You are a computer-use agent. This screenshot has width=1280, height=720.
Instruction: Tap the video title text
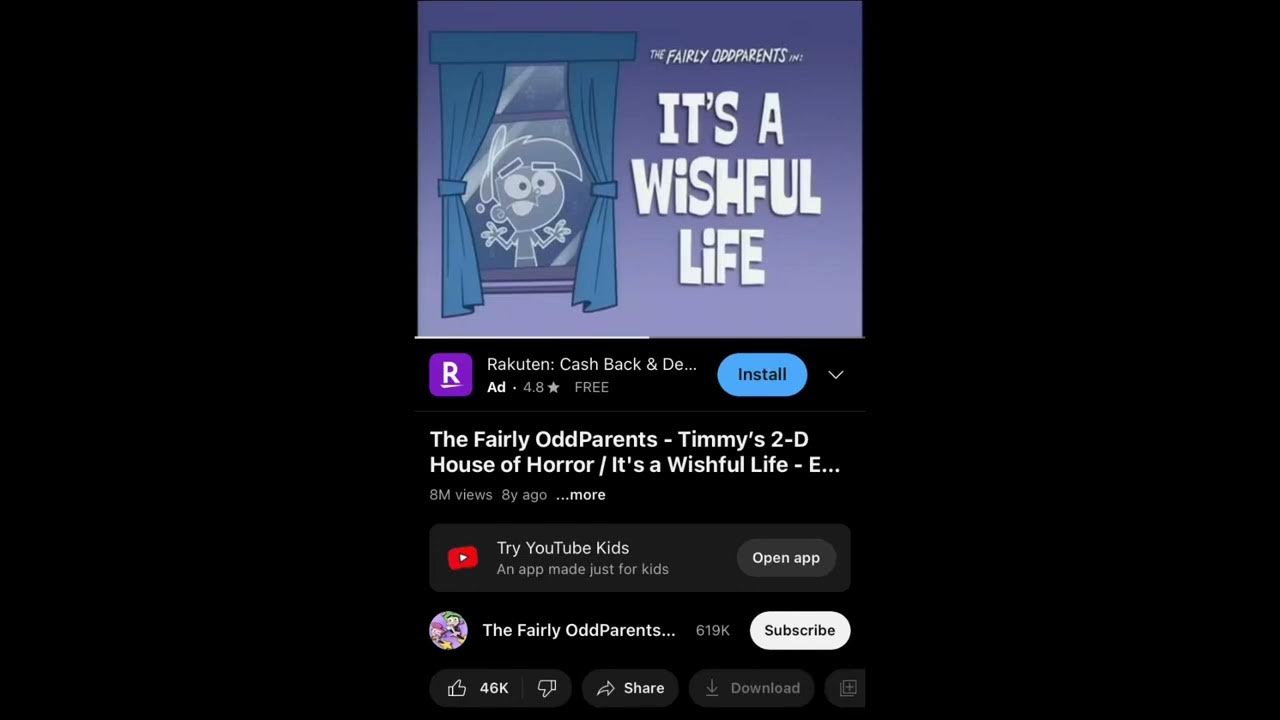[635, 452]
